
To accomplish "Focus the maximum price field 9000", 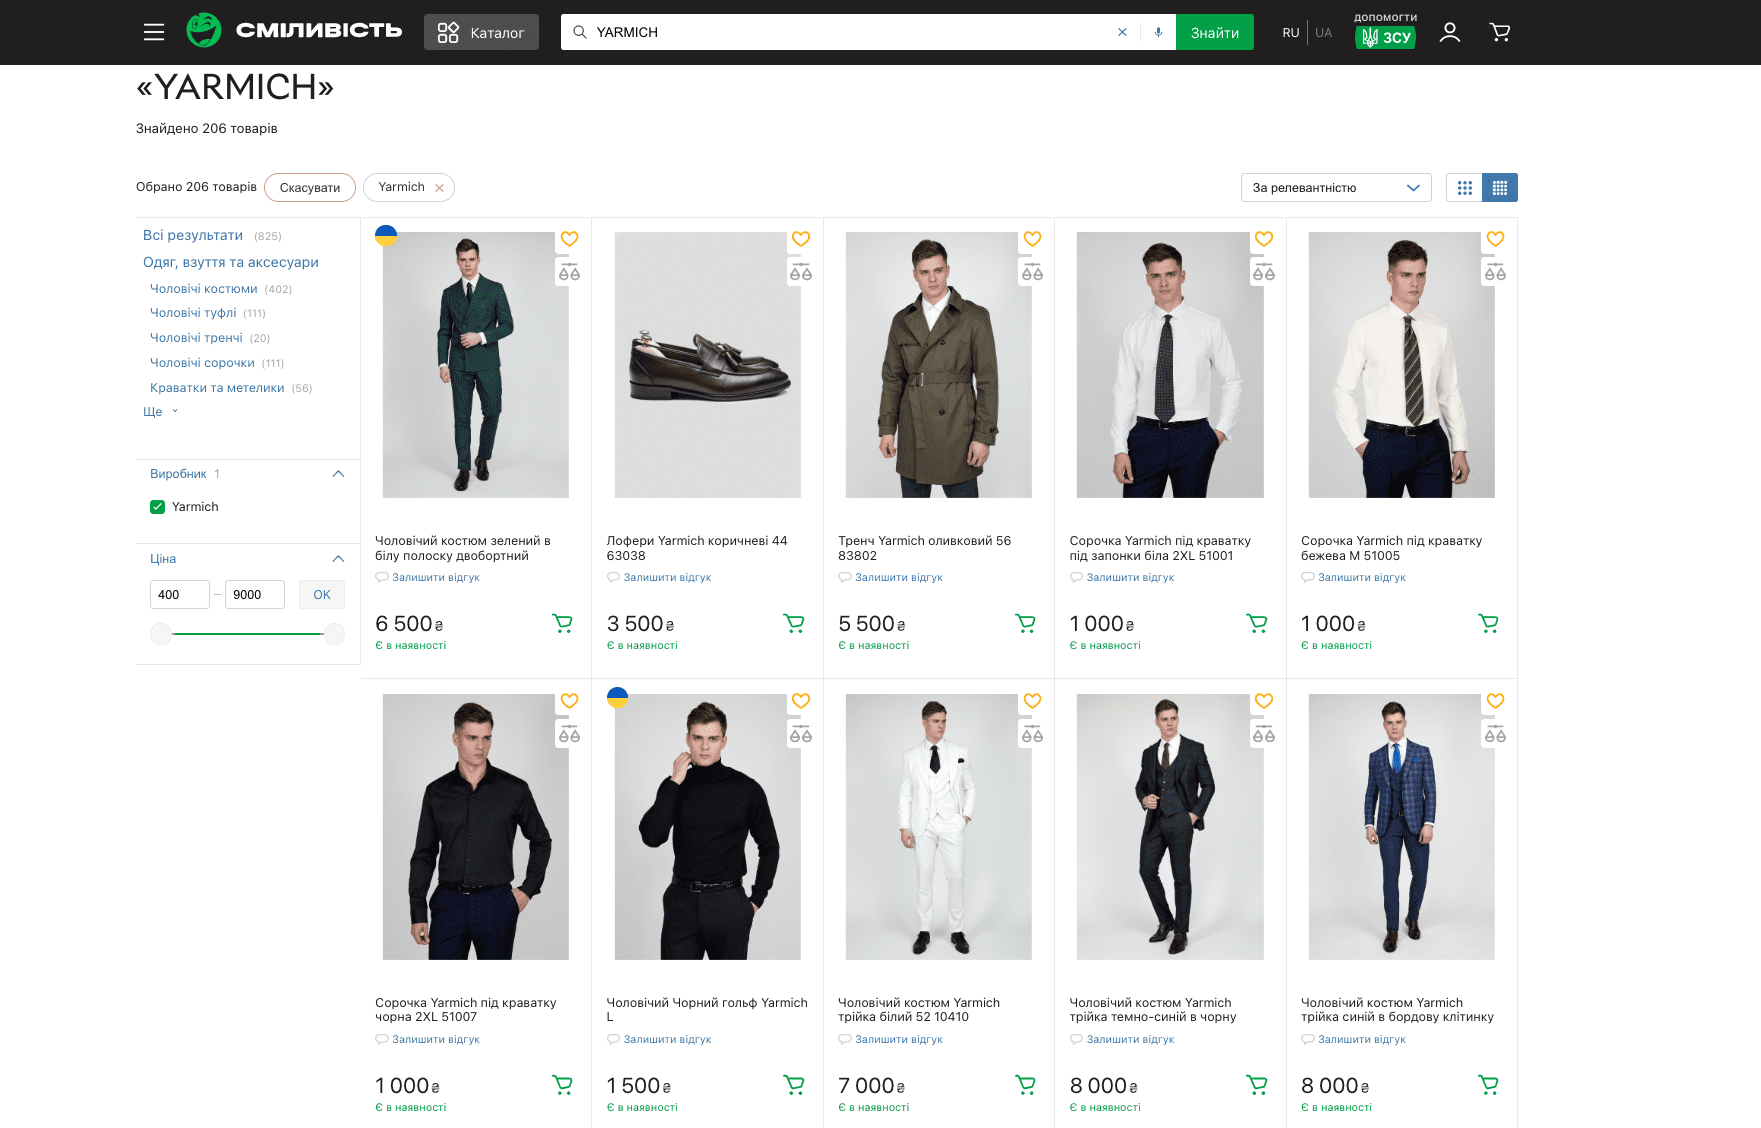I will click(255, 595).
